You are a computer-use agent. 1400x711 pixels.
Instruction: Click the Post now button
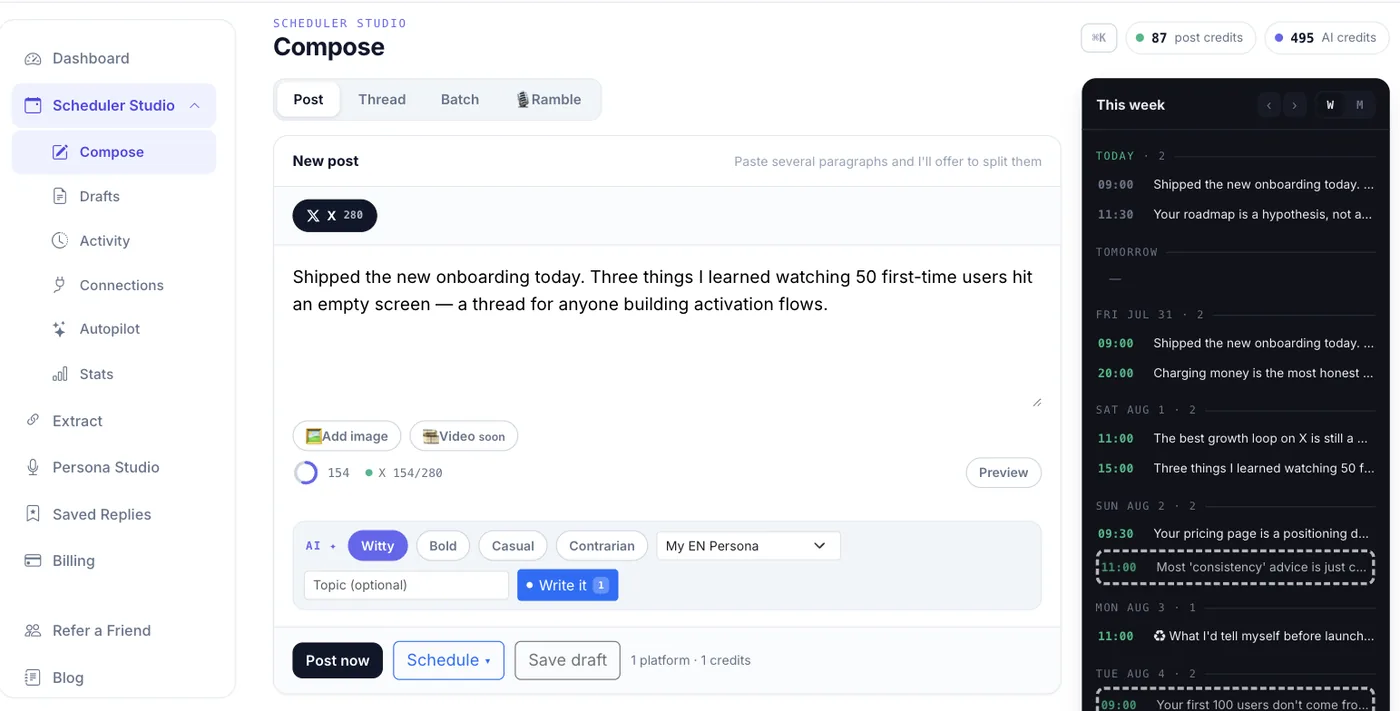[x=338, y=660]
